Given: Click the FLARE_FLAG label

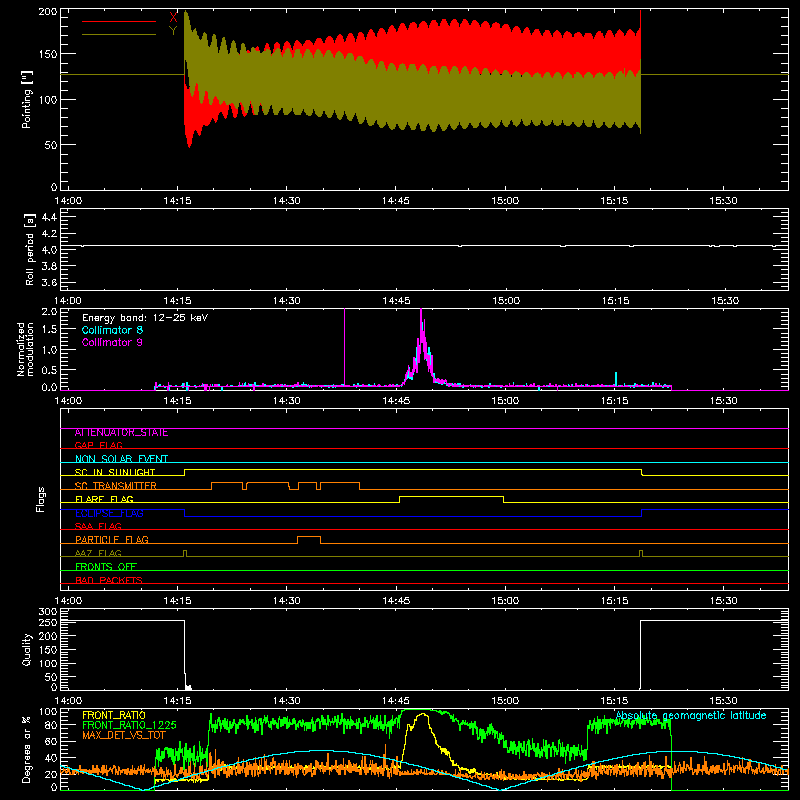Looking at the screenshot, I should pyautogui.click(x=104, y=499).
